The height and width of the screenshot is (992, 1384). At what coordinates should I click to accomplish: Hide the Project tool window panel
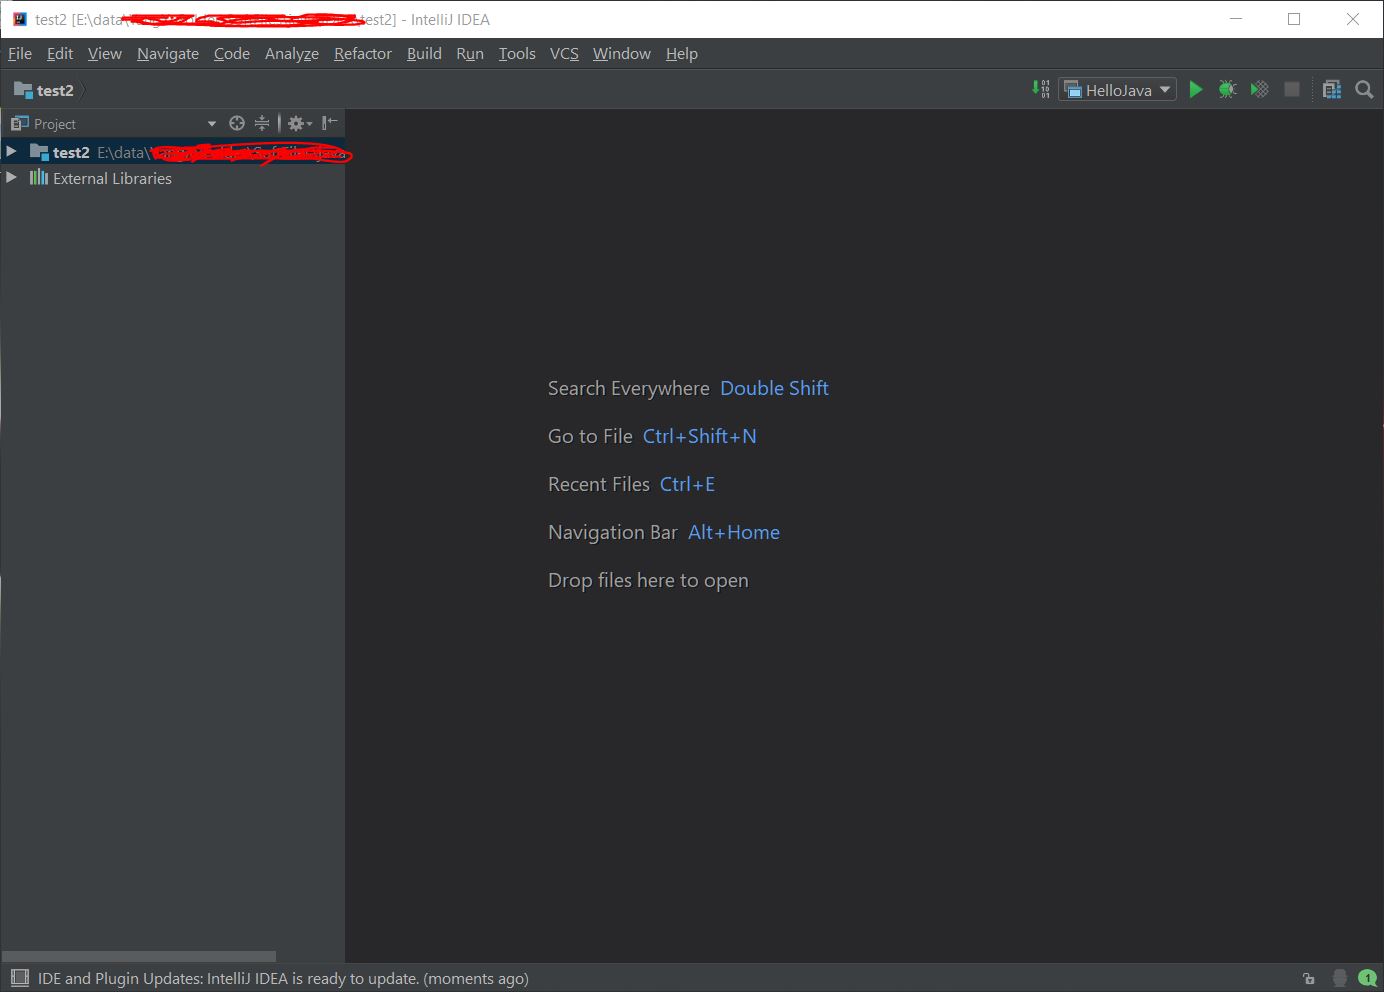tap(329, 123)
